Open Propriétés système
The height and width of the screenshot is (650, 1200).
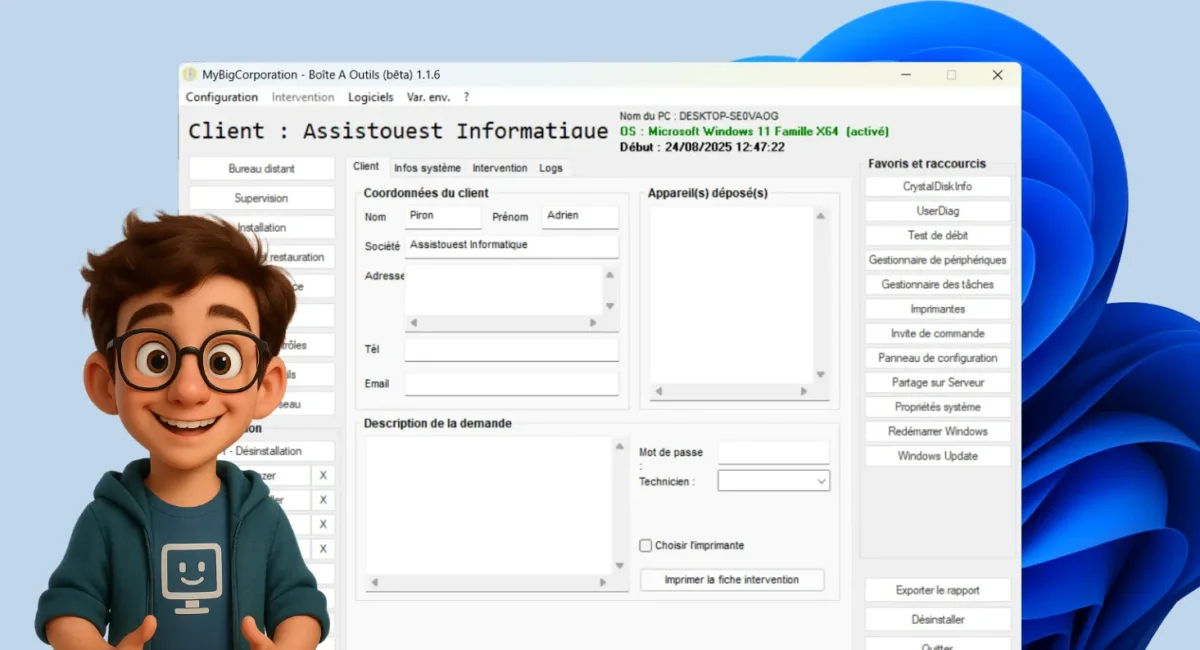click(x=938, y=407)
